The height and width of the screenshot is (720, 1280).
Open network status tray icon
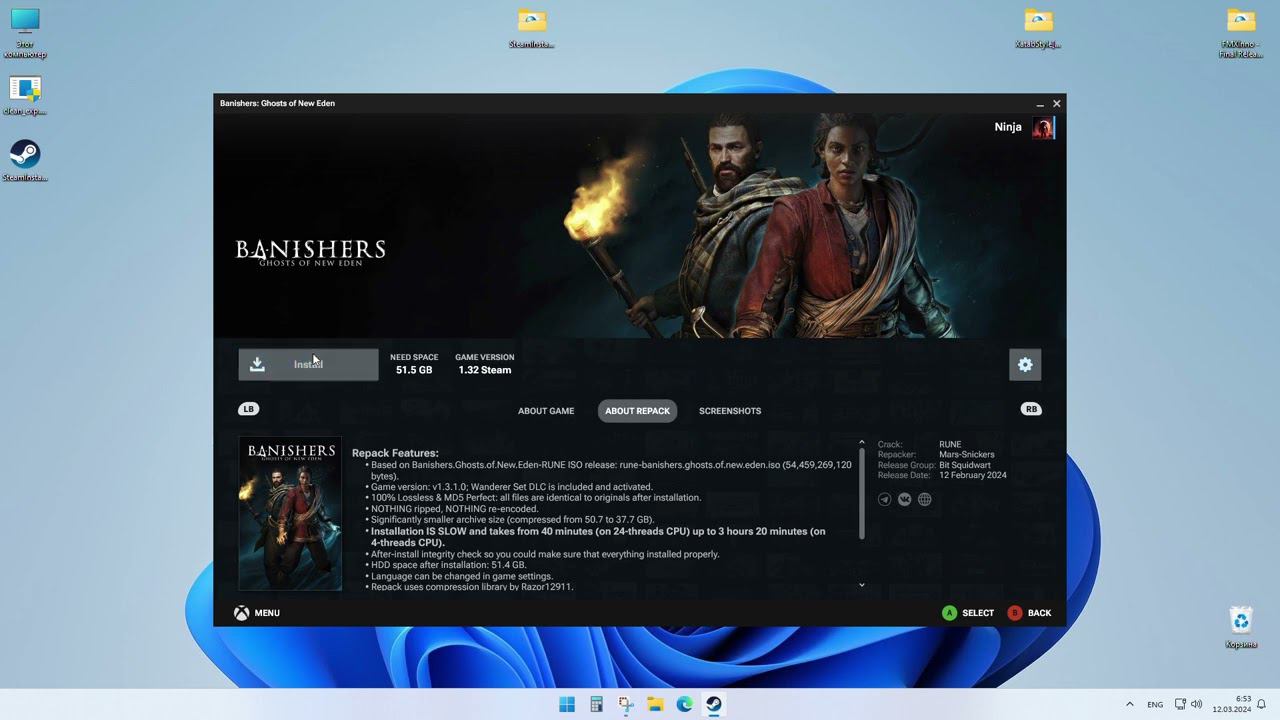click(1180, 704)
